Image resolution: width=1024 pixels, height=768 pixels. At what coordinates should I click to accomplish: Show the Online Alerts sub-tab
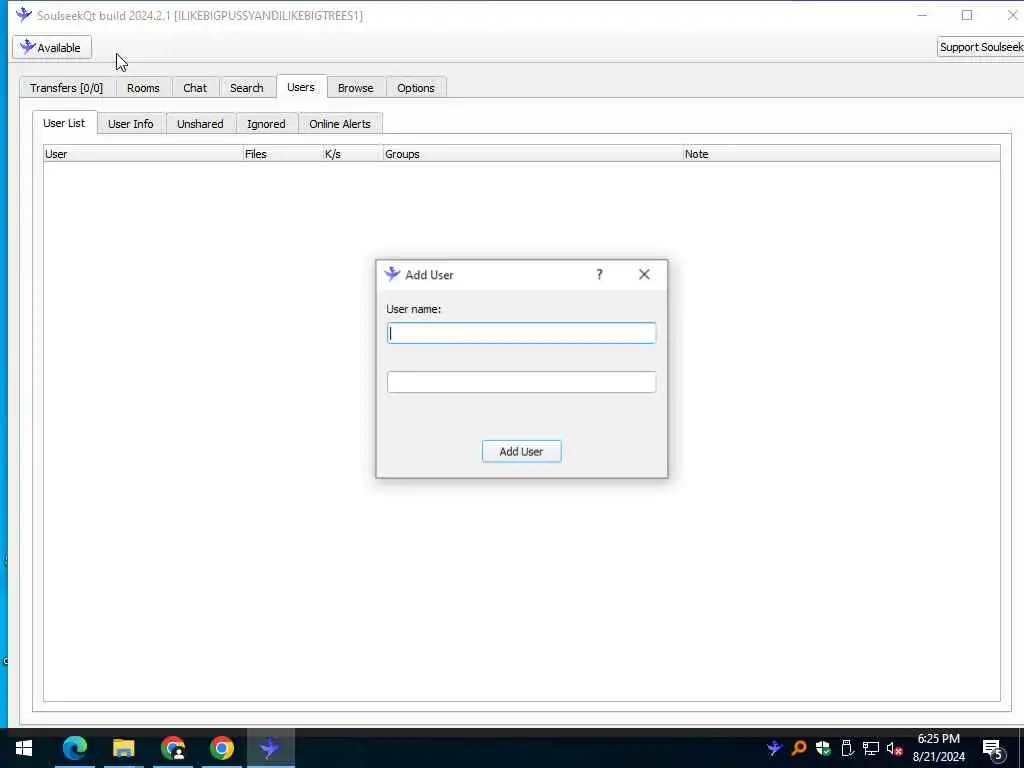[x=340, y=123]
